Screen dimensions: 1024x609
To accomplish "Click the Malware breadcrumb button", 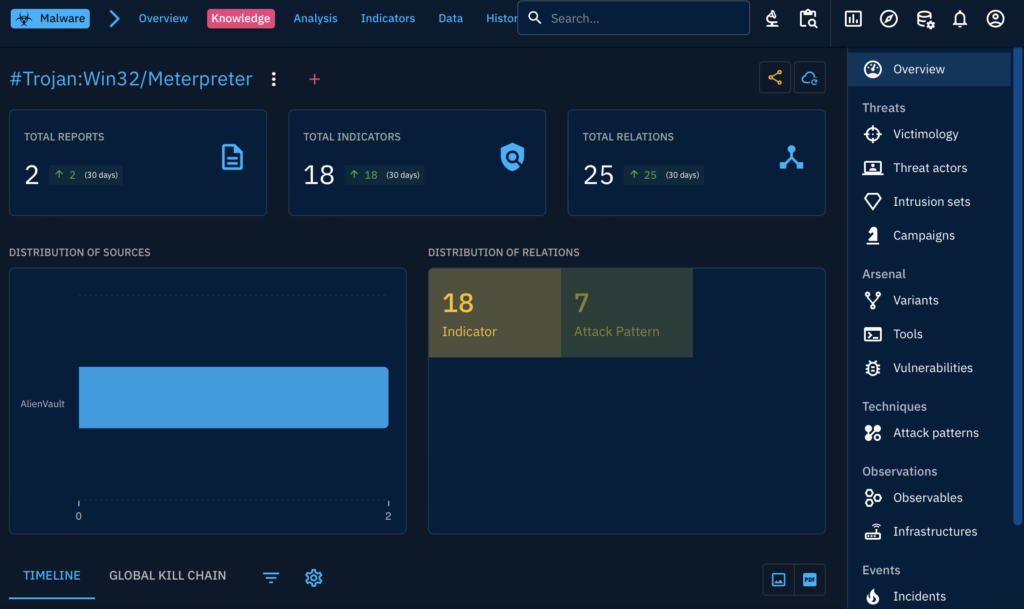I will (x=50, y=18).
